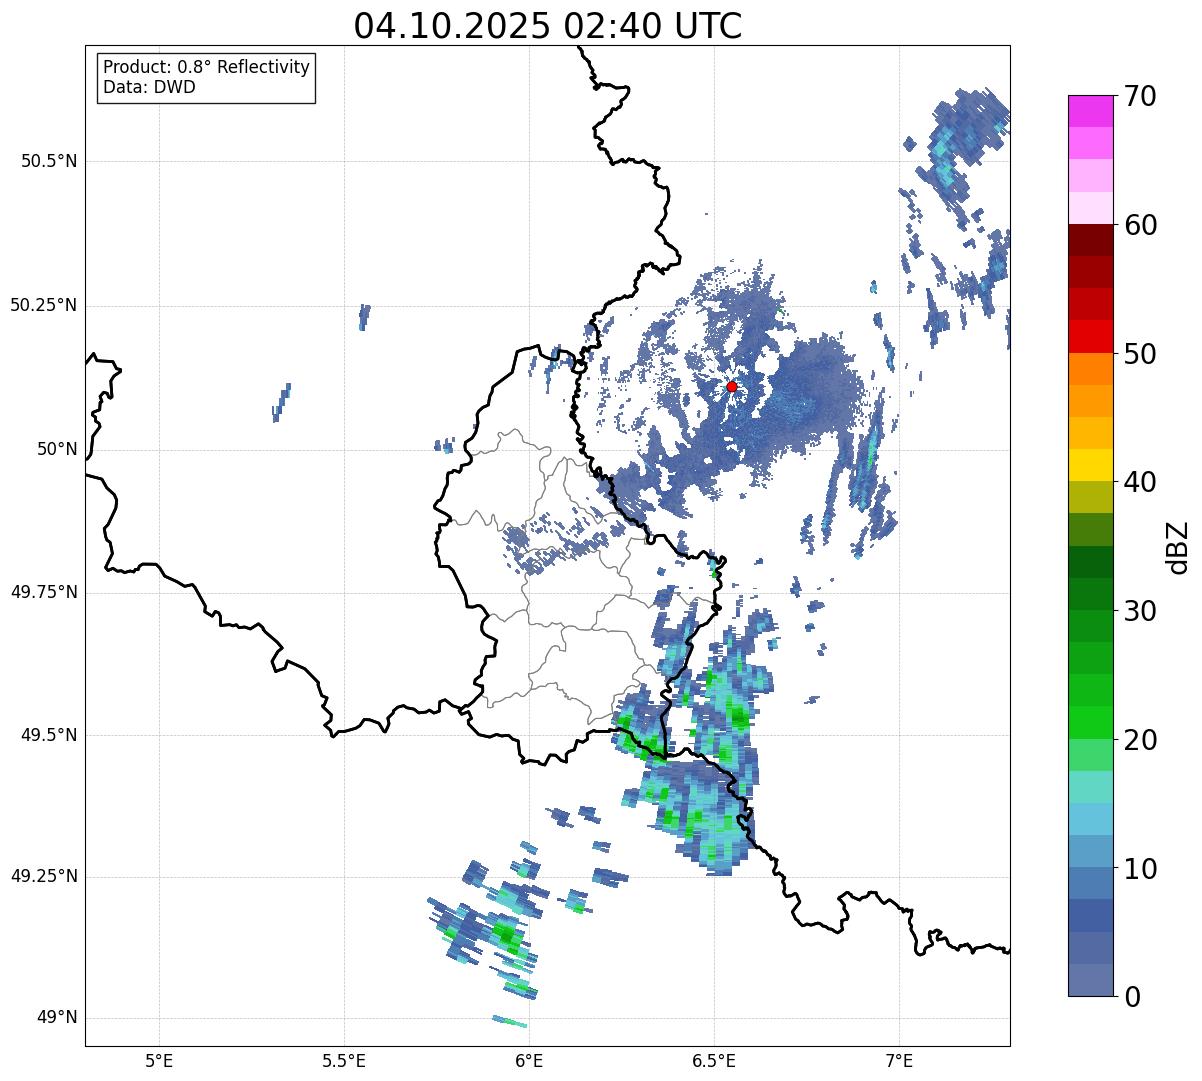Click the colorbar 10 tick label
This screenshot has width=1202, height=1081.
coord(1140,869)
